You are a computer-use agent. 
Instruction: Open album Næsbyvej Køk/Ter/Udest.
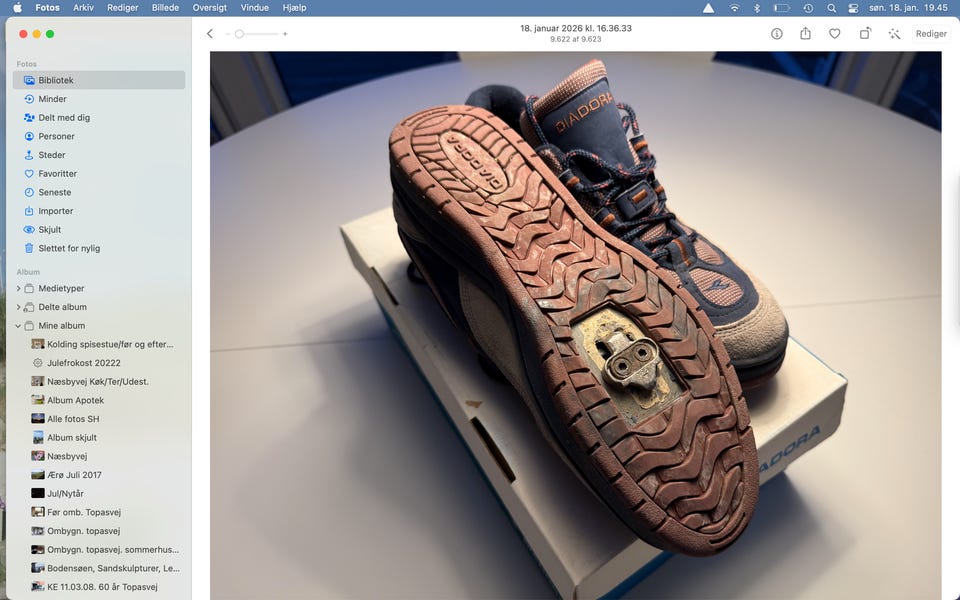click(99, 382)
